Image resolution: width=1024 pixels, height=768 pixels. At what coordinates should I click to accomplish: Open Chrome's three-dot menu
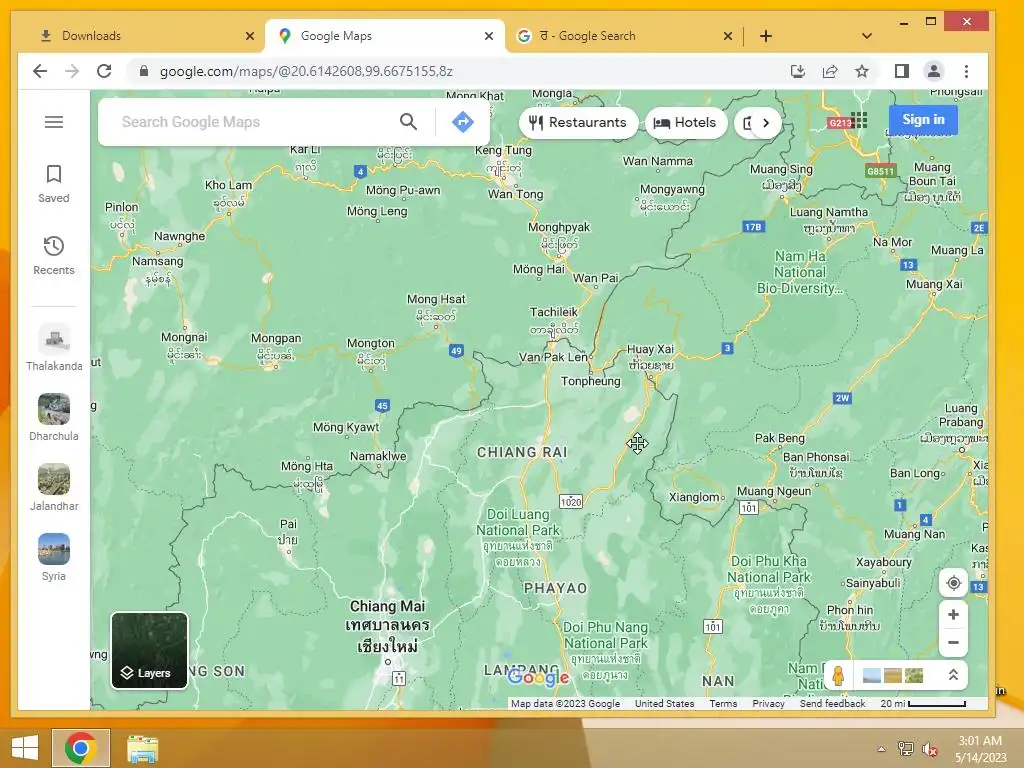tap(967, 71)
